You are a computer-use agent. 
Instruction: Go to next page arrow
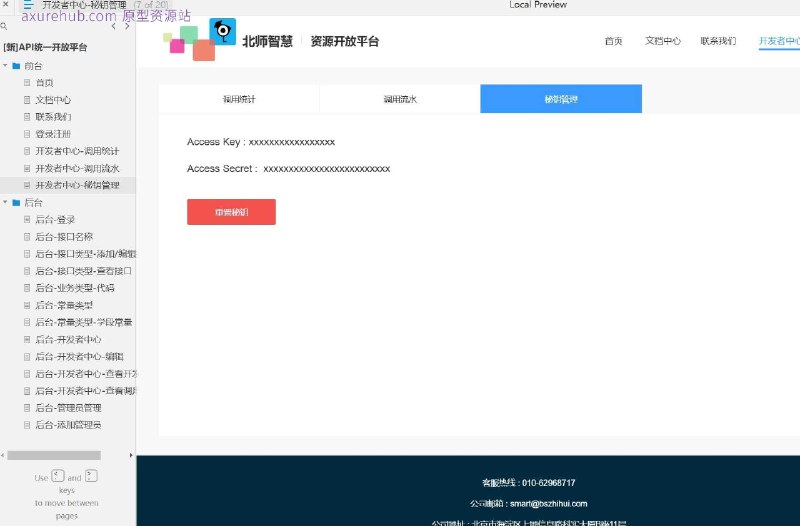coord(127,26)
